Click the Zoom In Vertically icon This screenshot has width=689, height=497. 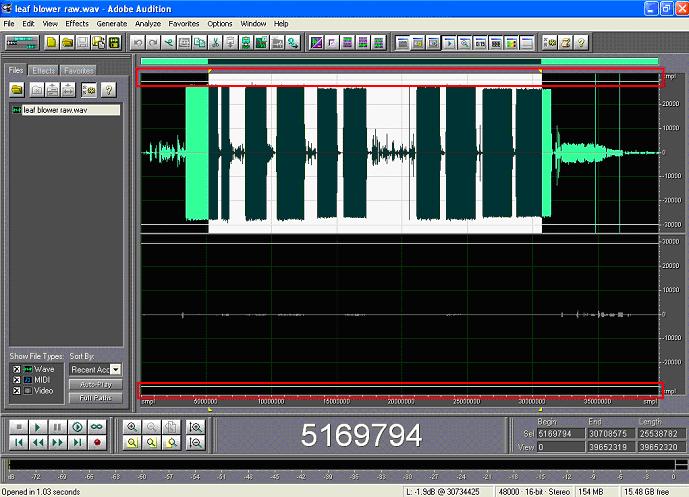[196, 427]
